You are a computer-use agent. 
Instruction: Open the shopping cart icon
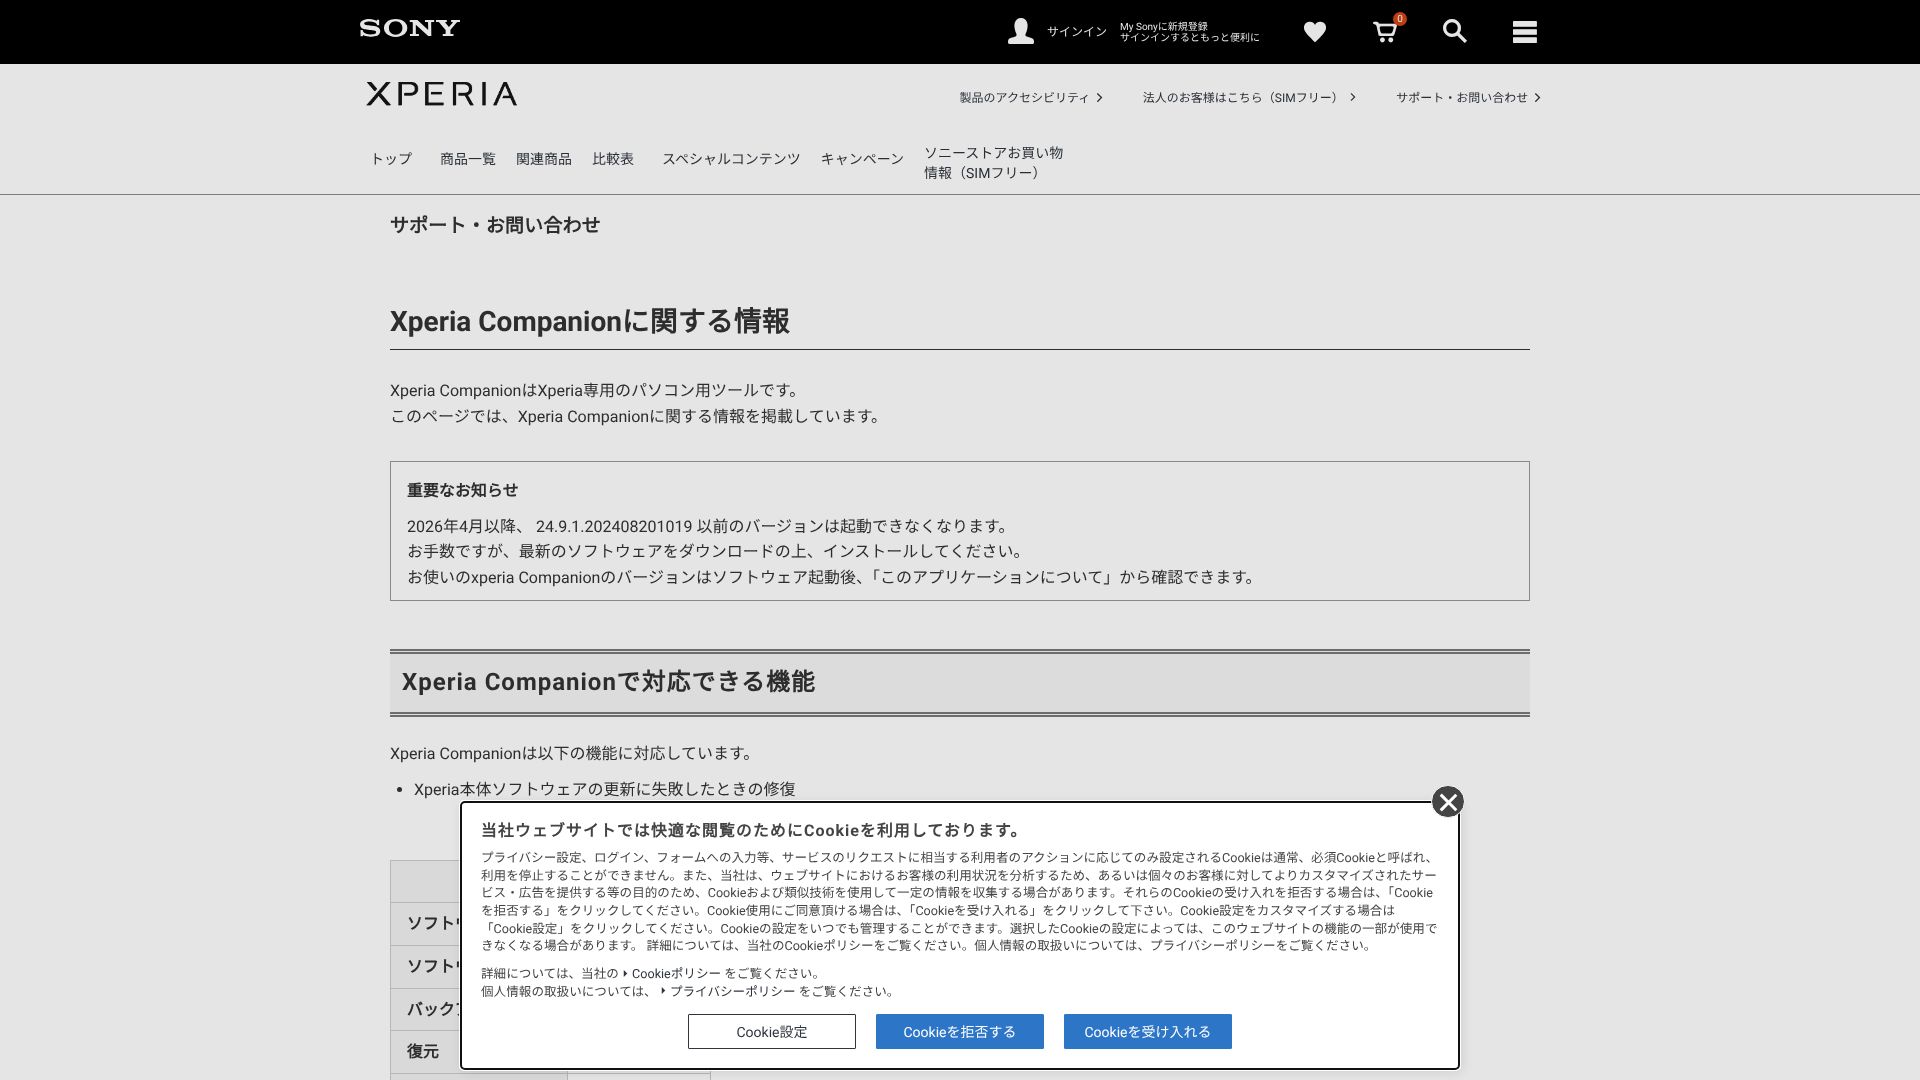click(x=1385, y=32)
